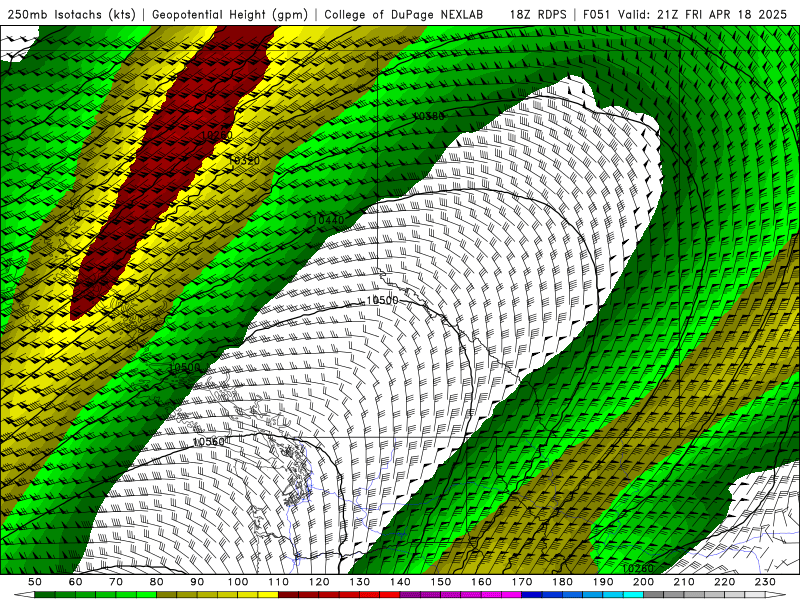800x600 pixels.
Task: Click the 60 value on the color scale
Action: click(x=75, y=582)
